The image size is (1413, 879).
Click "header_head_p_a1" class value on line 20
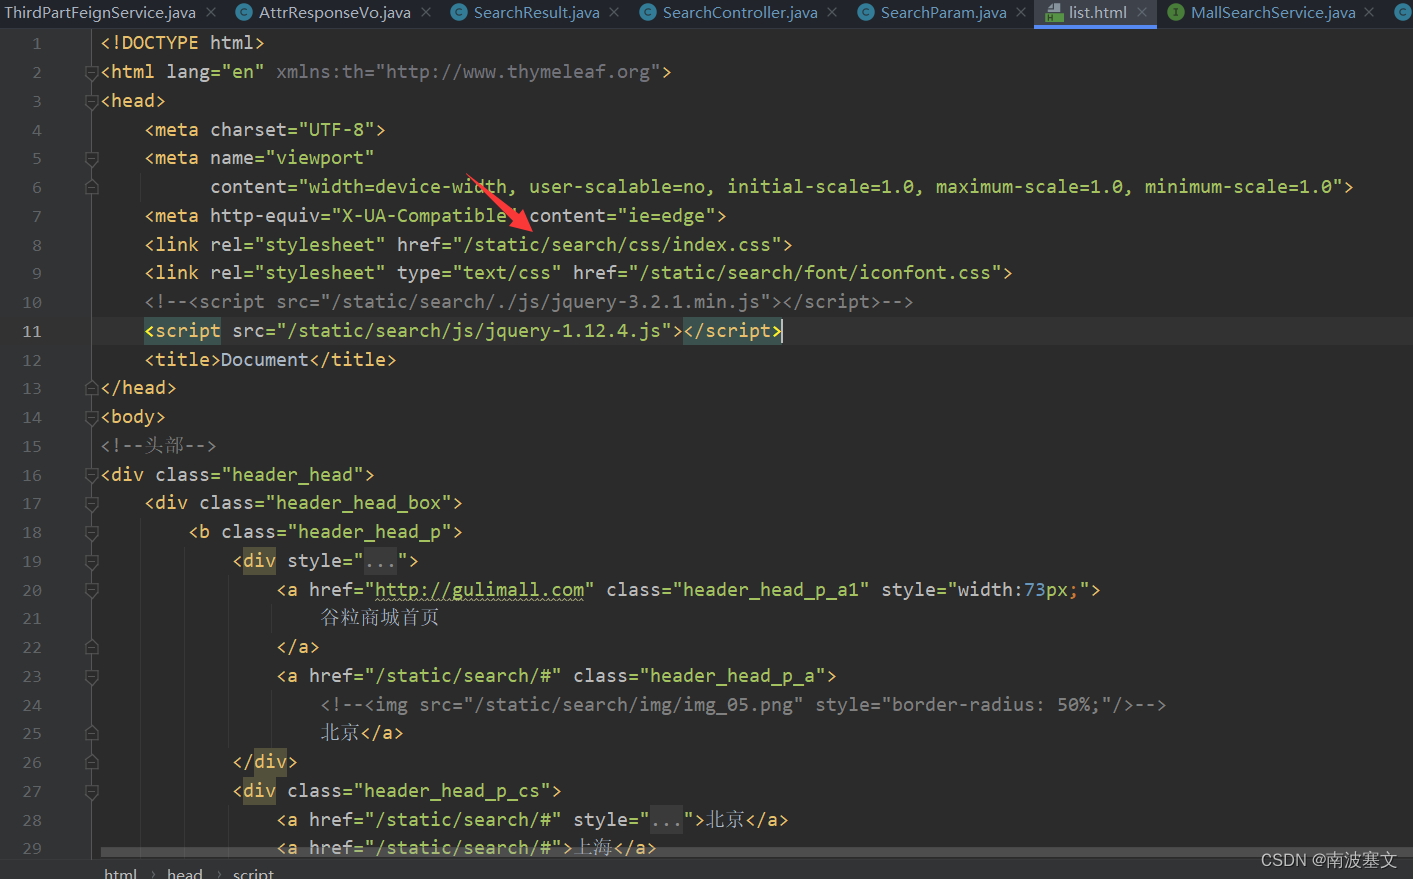[x=771, y=590]
